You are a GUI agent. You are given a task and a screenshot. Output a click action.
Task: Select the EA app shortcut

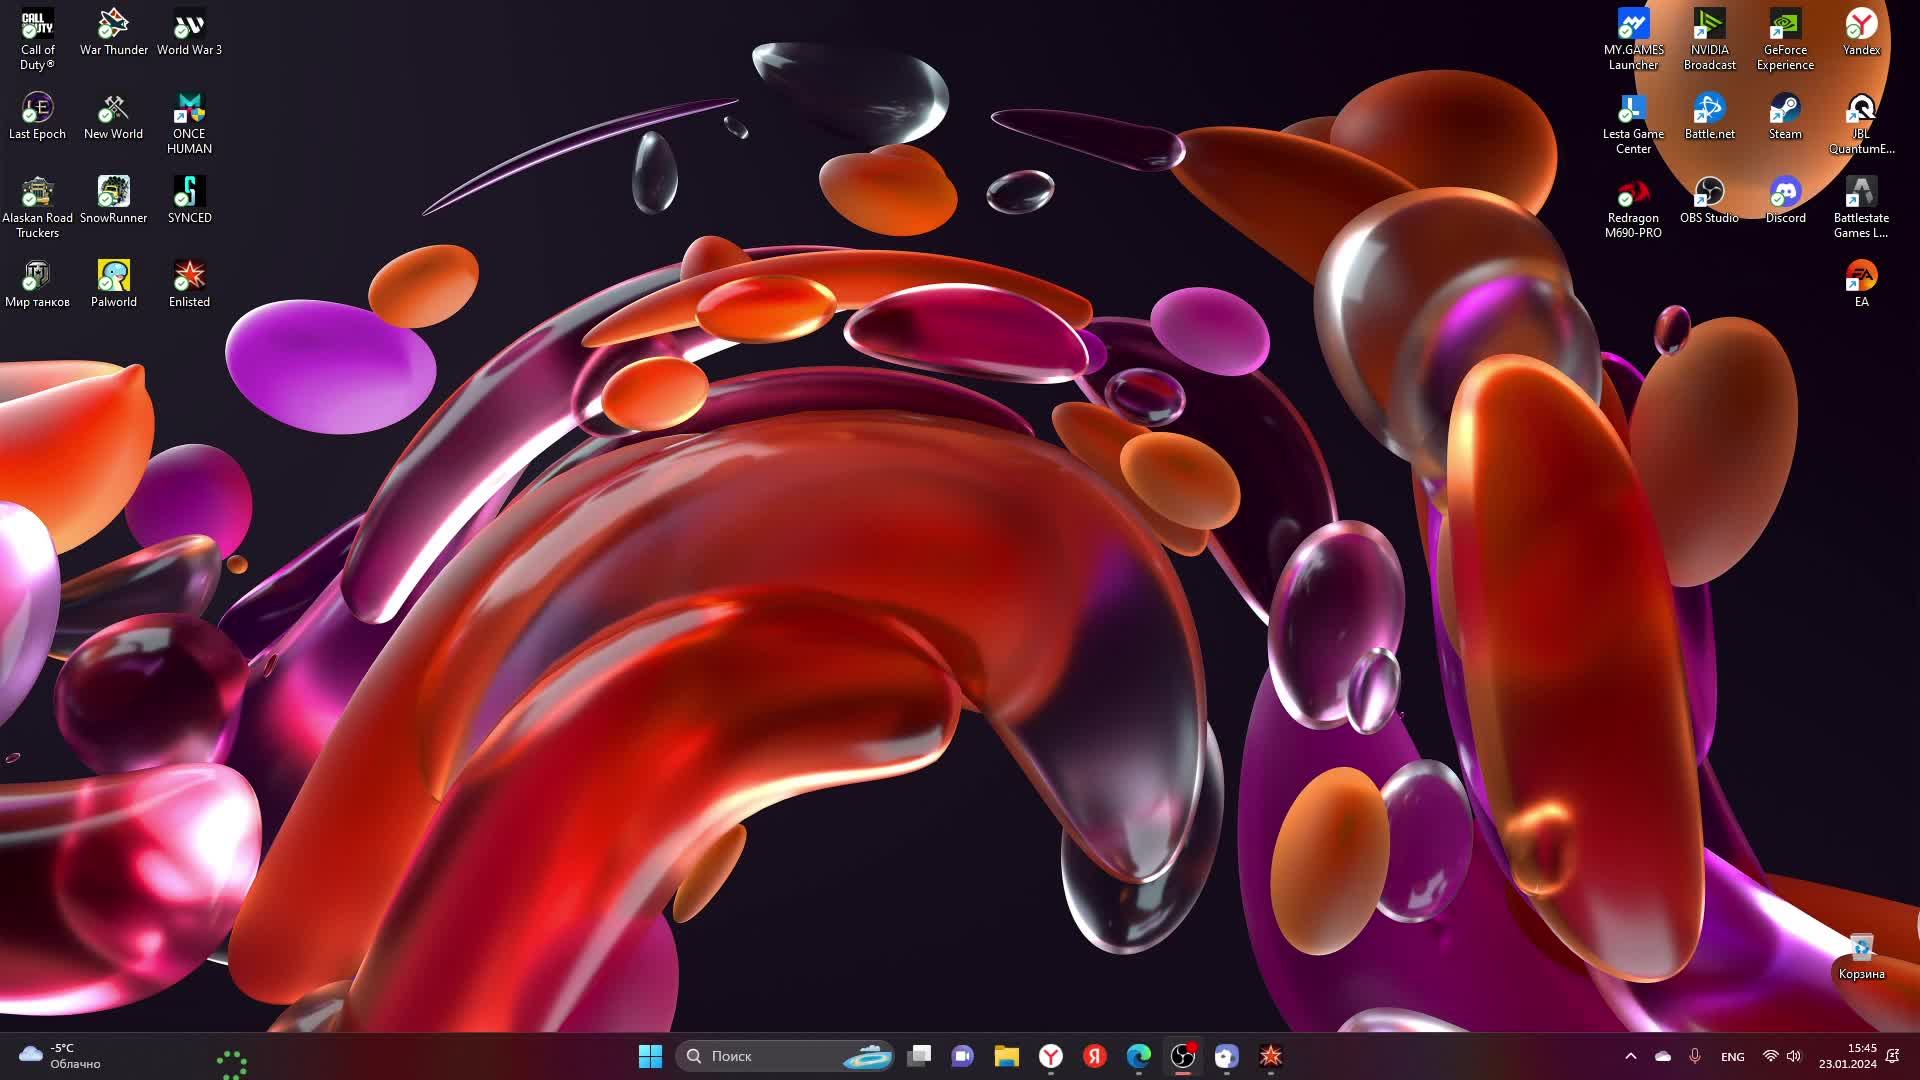[1861, 277]
